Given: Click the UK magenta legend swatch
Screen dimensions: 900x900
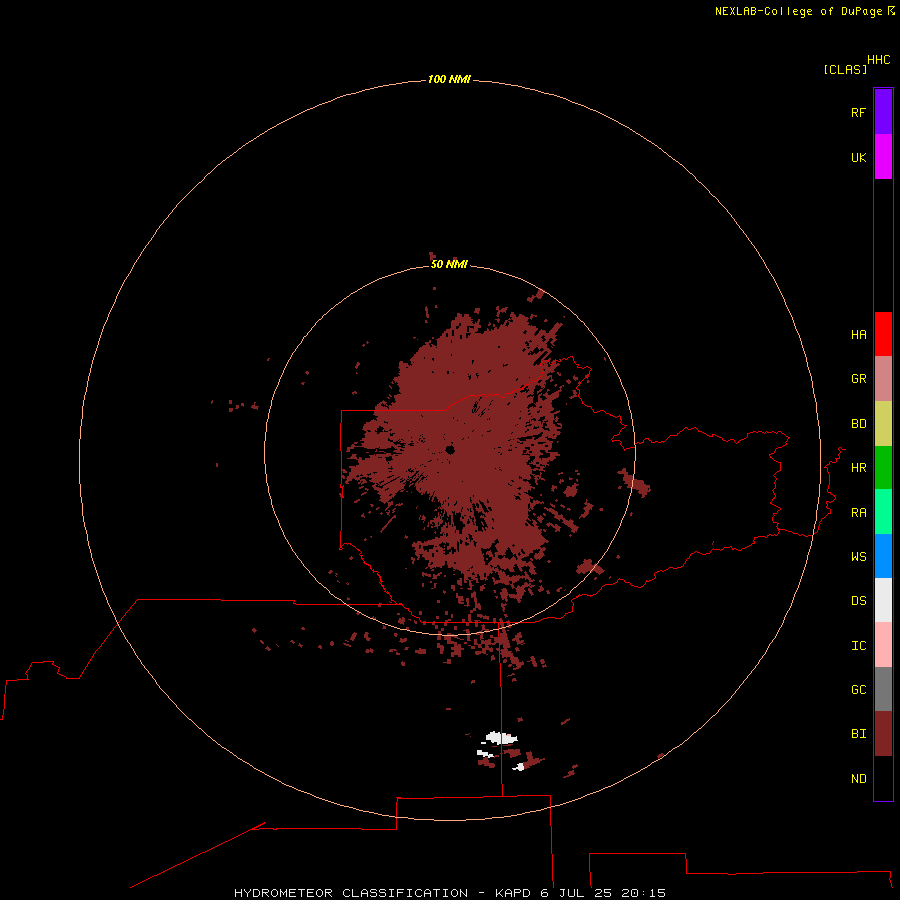Looking at the screenshot, I should point(883,157).
